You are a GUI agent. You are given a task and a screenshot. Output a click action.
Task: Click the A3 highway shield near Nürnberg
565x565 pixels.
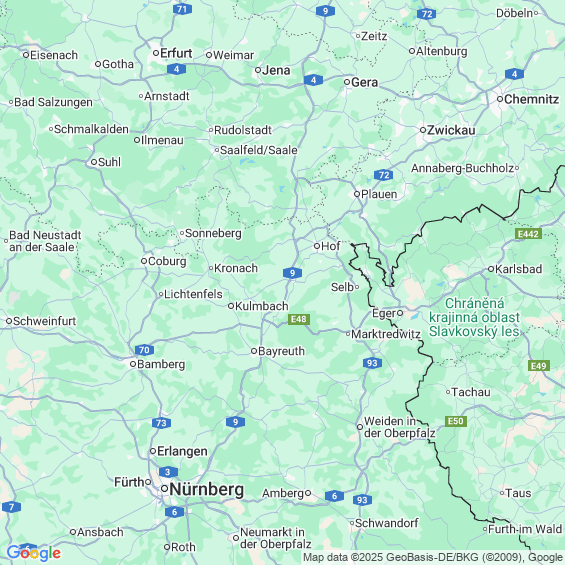168,472
